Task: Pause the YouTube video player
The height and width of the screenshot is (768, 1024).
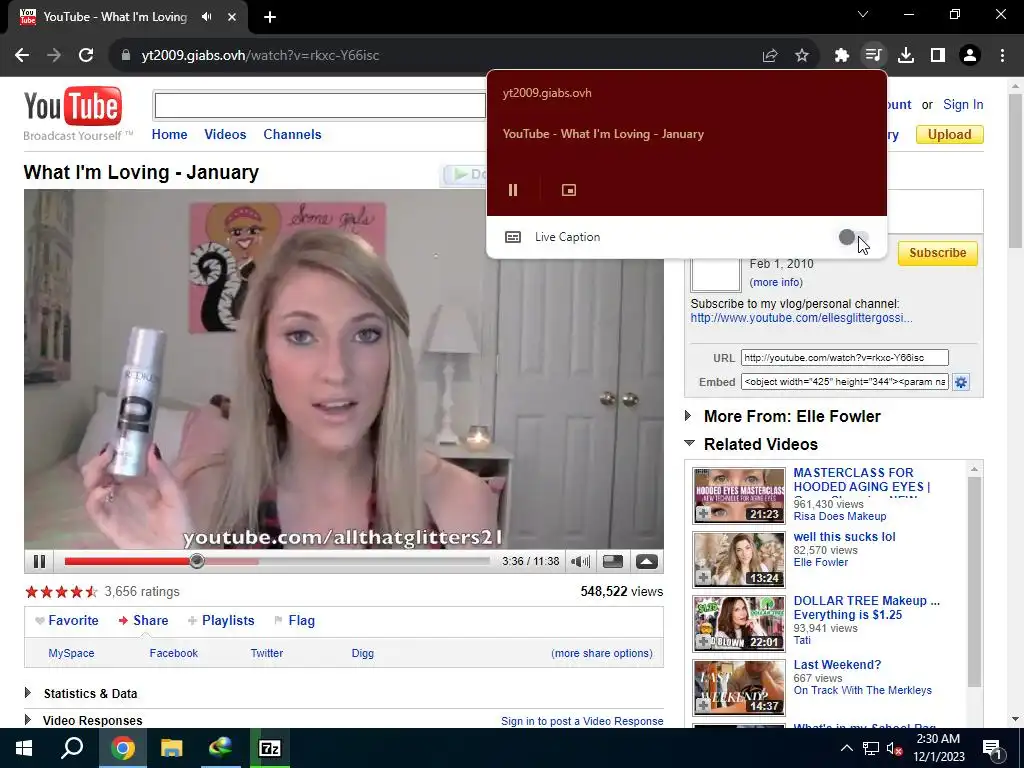Action: coord(39,562)
